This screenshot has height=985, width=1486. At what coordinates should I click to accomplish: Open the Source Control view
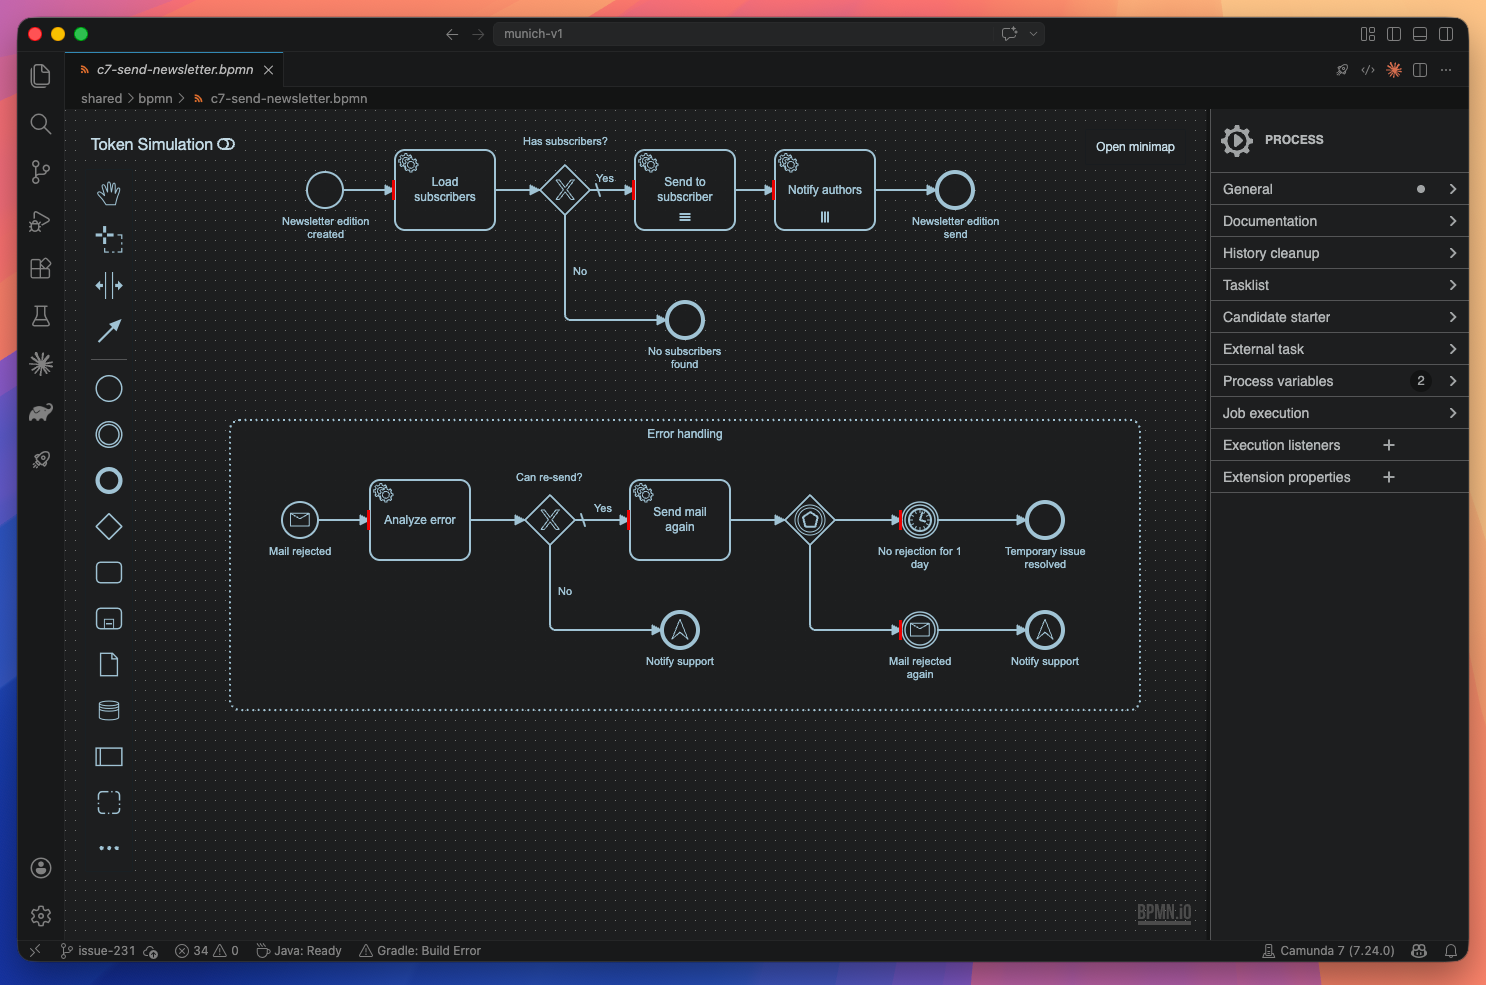point(41,172)
